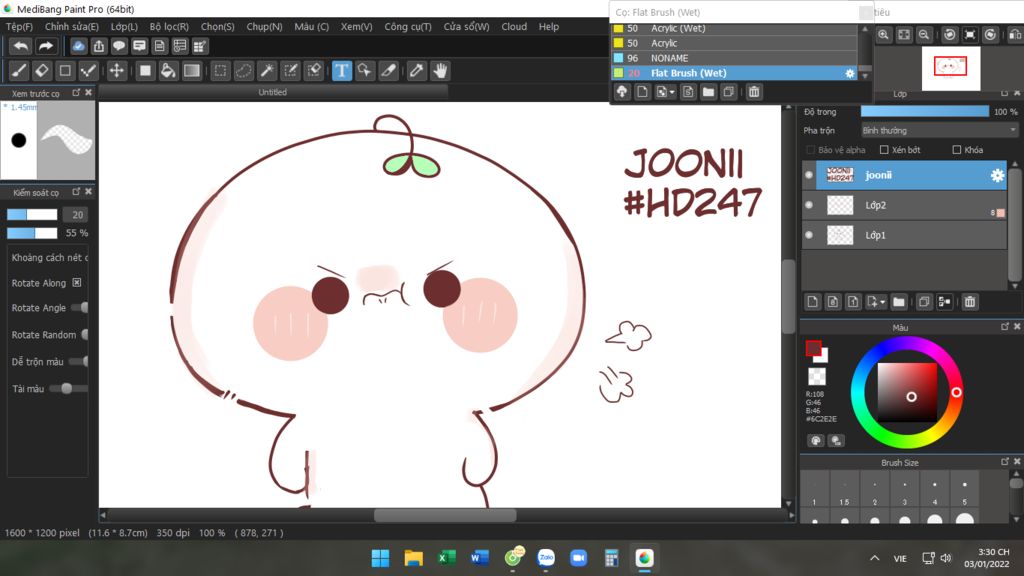Click the export share icon
1024x576 pixels.
tap(99, 46)
